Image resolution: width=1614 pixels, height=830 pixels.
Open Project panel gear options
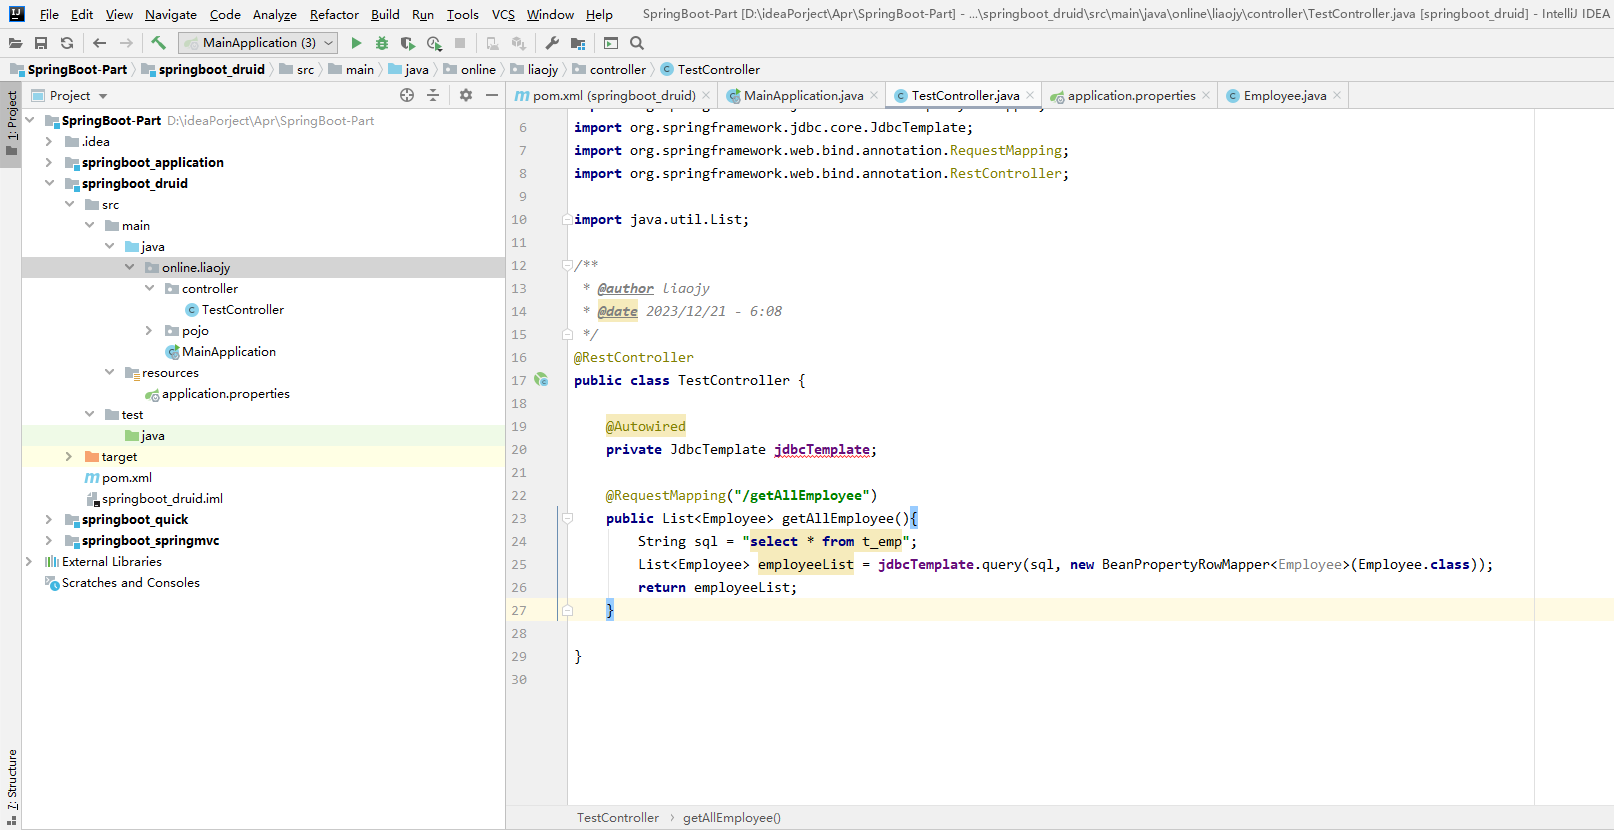(466, 95)
